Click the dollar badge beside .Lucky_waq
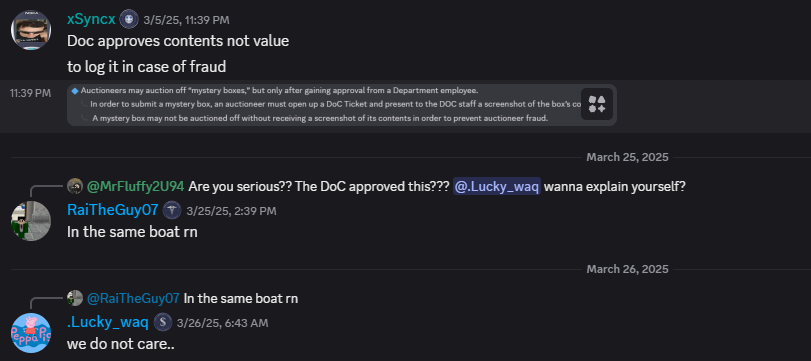This screenshot has width=811, height=361. pos(162,323)
